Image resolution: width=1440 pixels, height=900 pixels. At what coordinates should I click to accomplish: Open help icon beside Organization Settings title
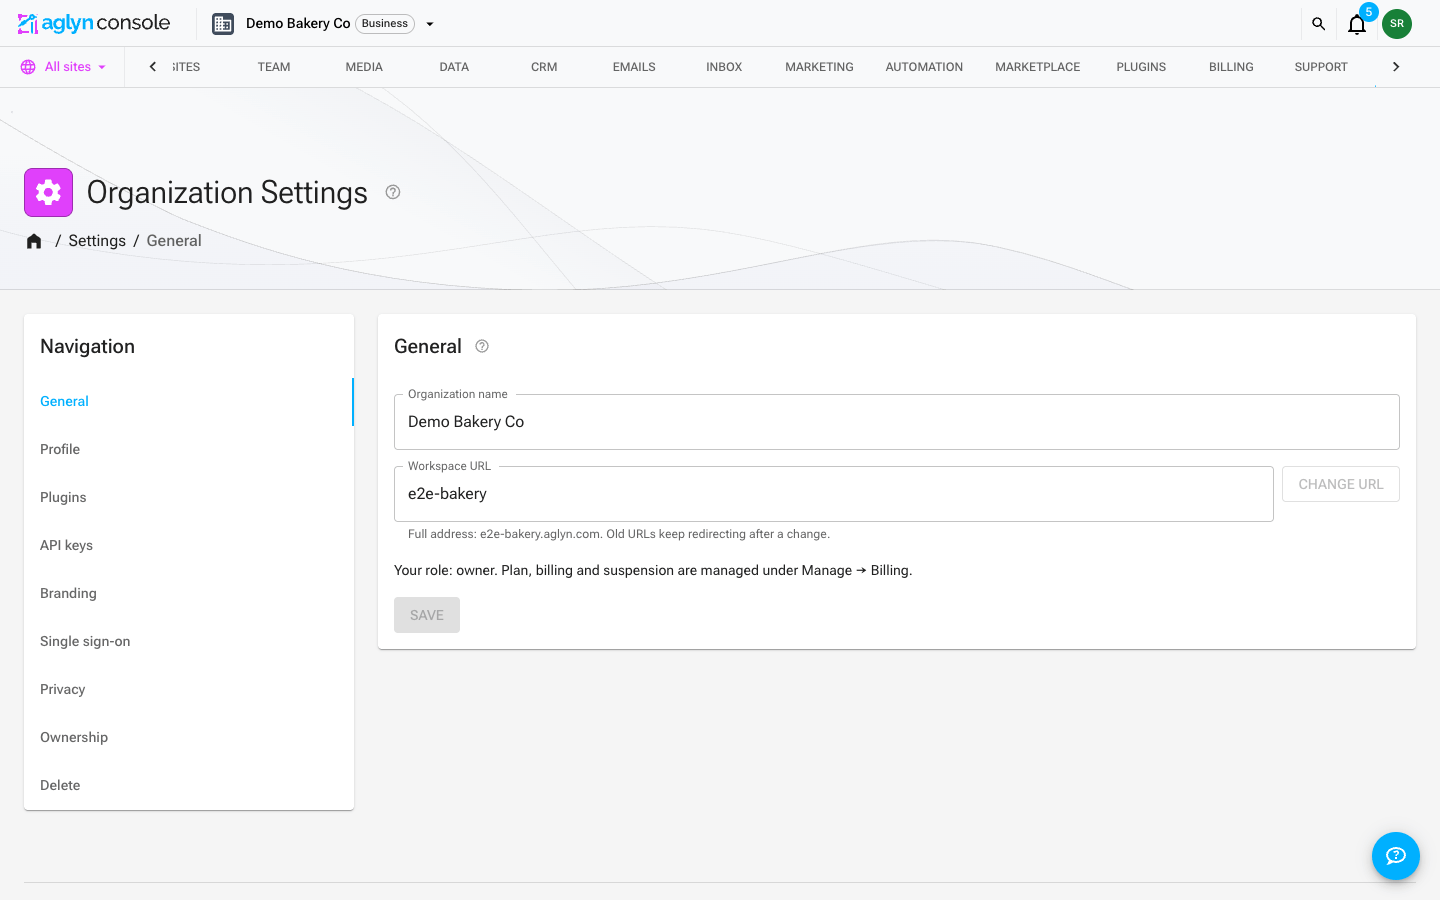tap(393, 192)
